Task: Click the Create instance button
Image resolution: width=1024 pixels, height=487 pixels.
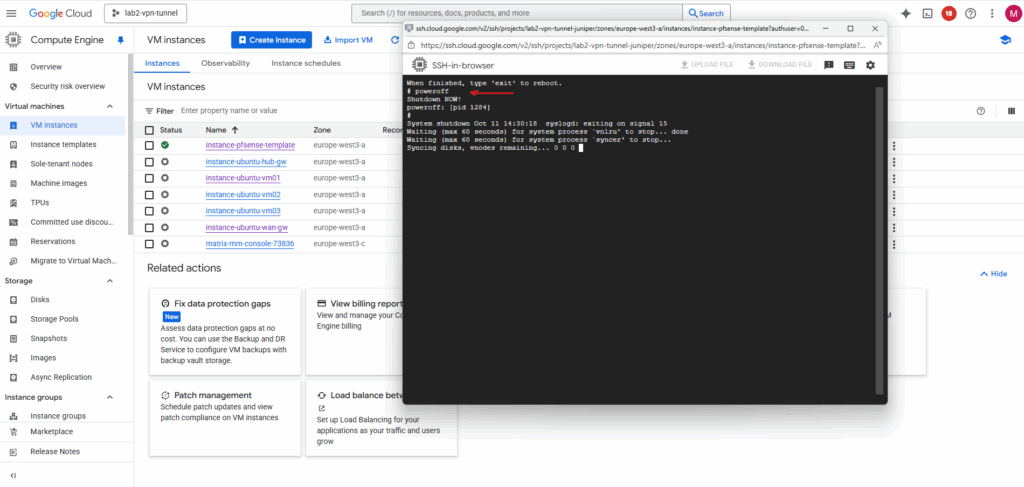Action: point(271,40)
